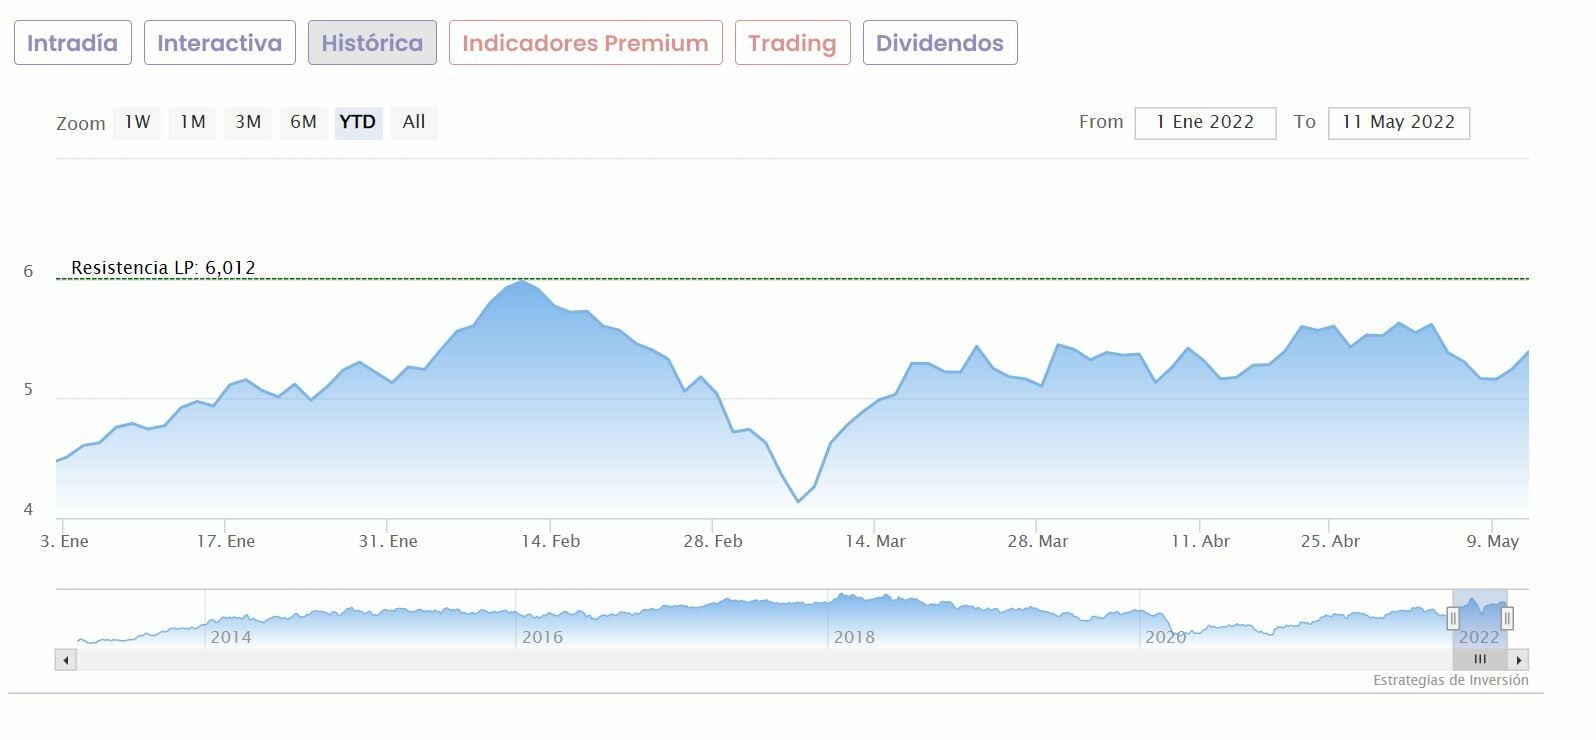
Task: Open the Dividendos tab
Action: (939, 43)
